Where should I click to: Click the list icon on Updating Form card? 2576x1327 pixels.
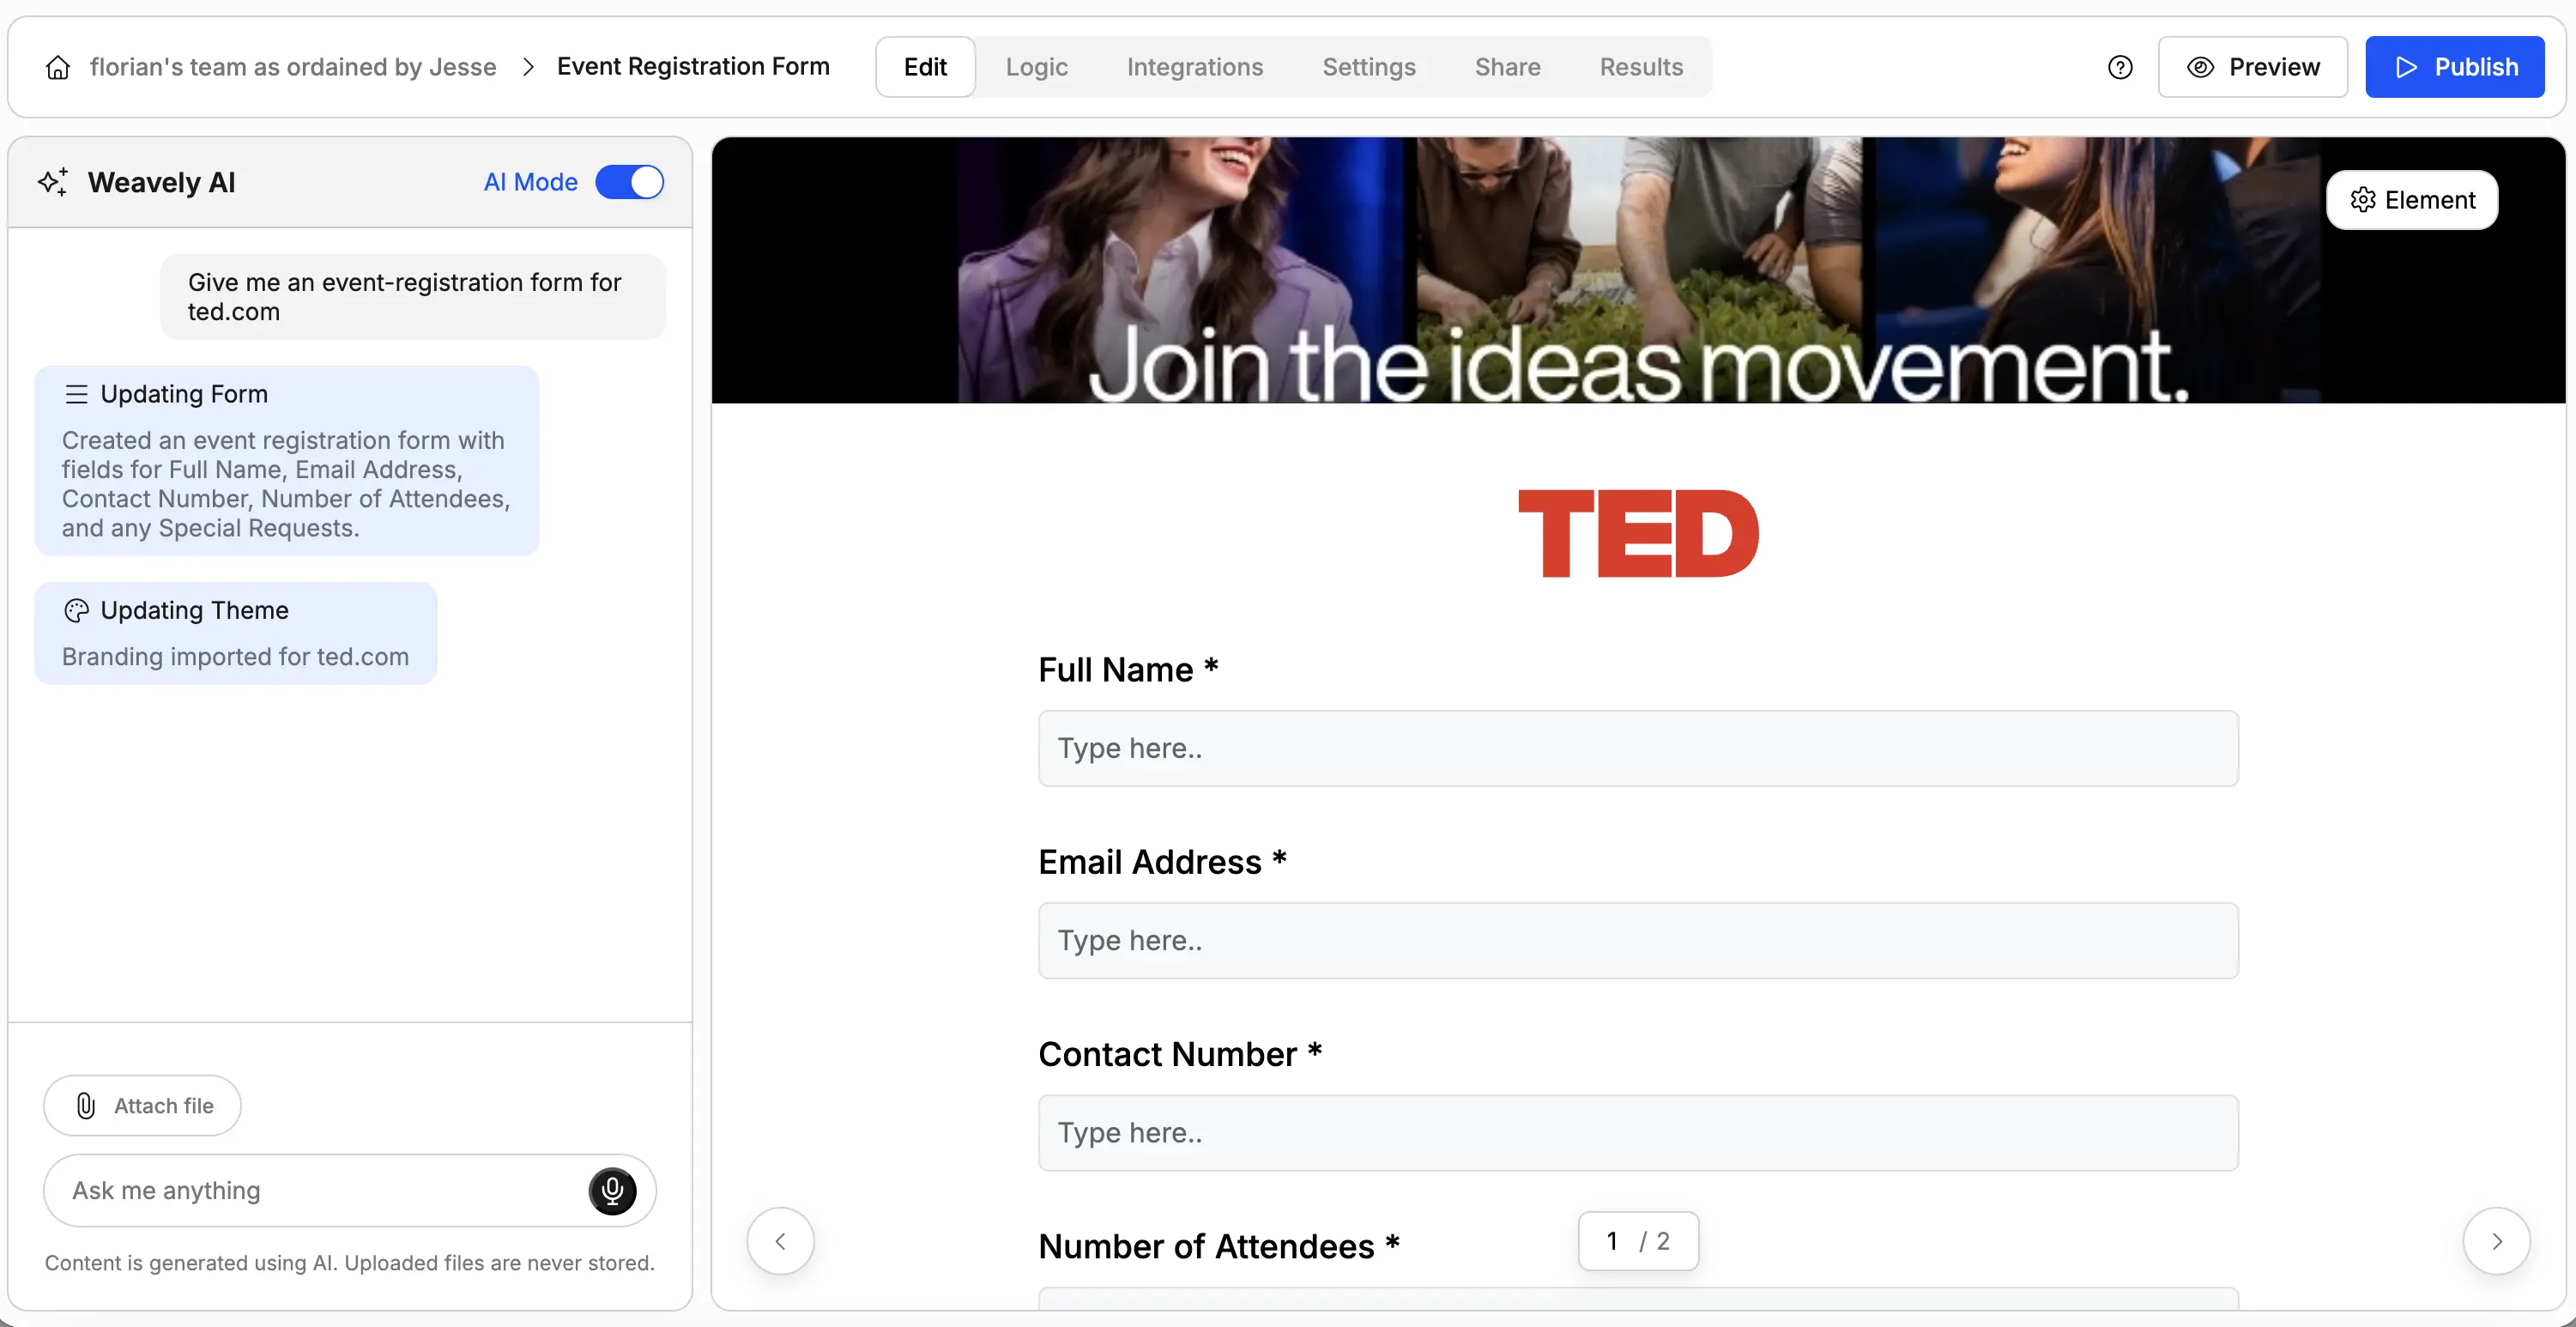point(76,393)
